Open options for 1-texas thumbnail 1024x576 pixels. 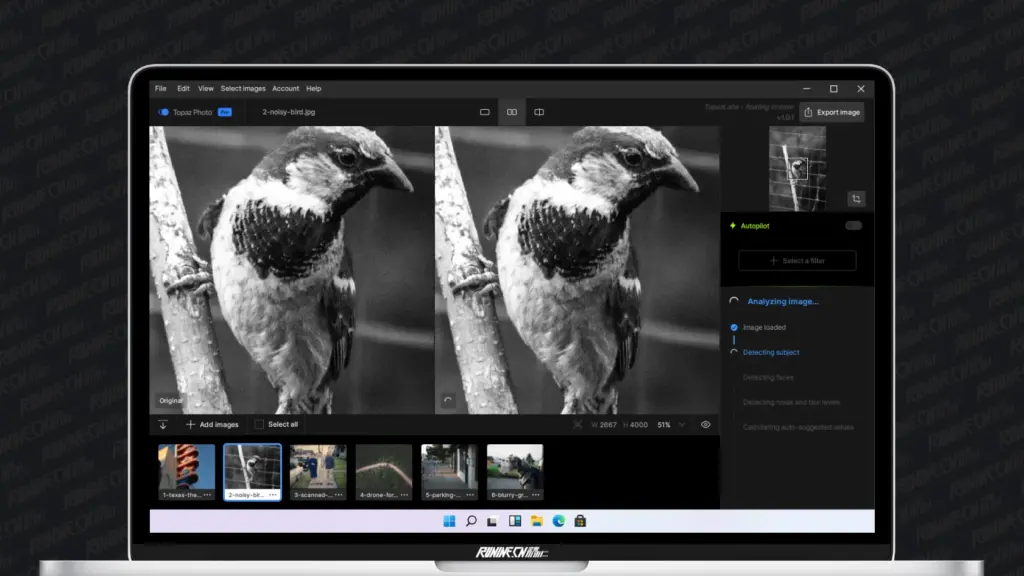208,495
